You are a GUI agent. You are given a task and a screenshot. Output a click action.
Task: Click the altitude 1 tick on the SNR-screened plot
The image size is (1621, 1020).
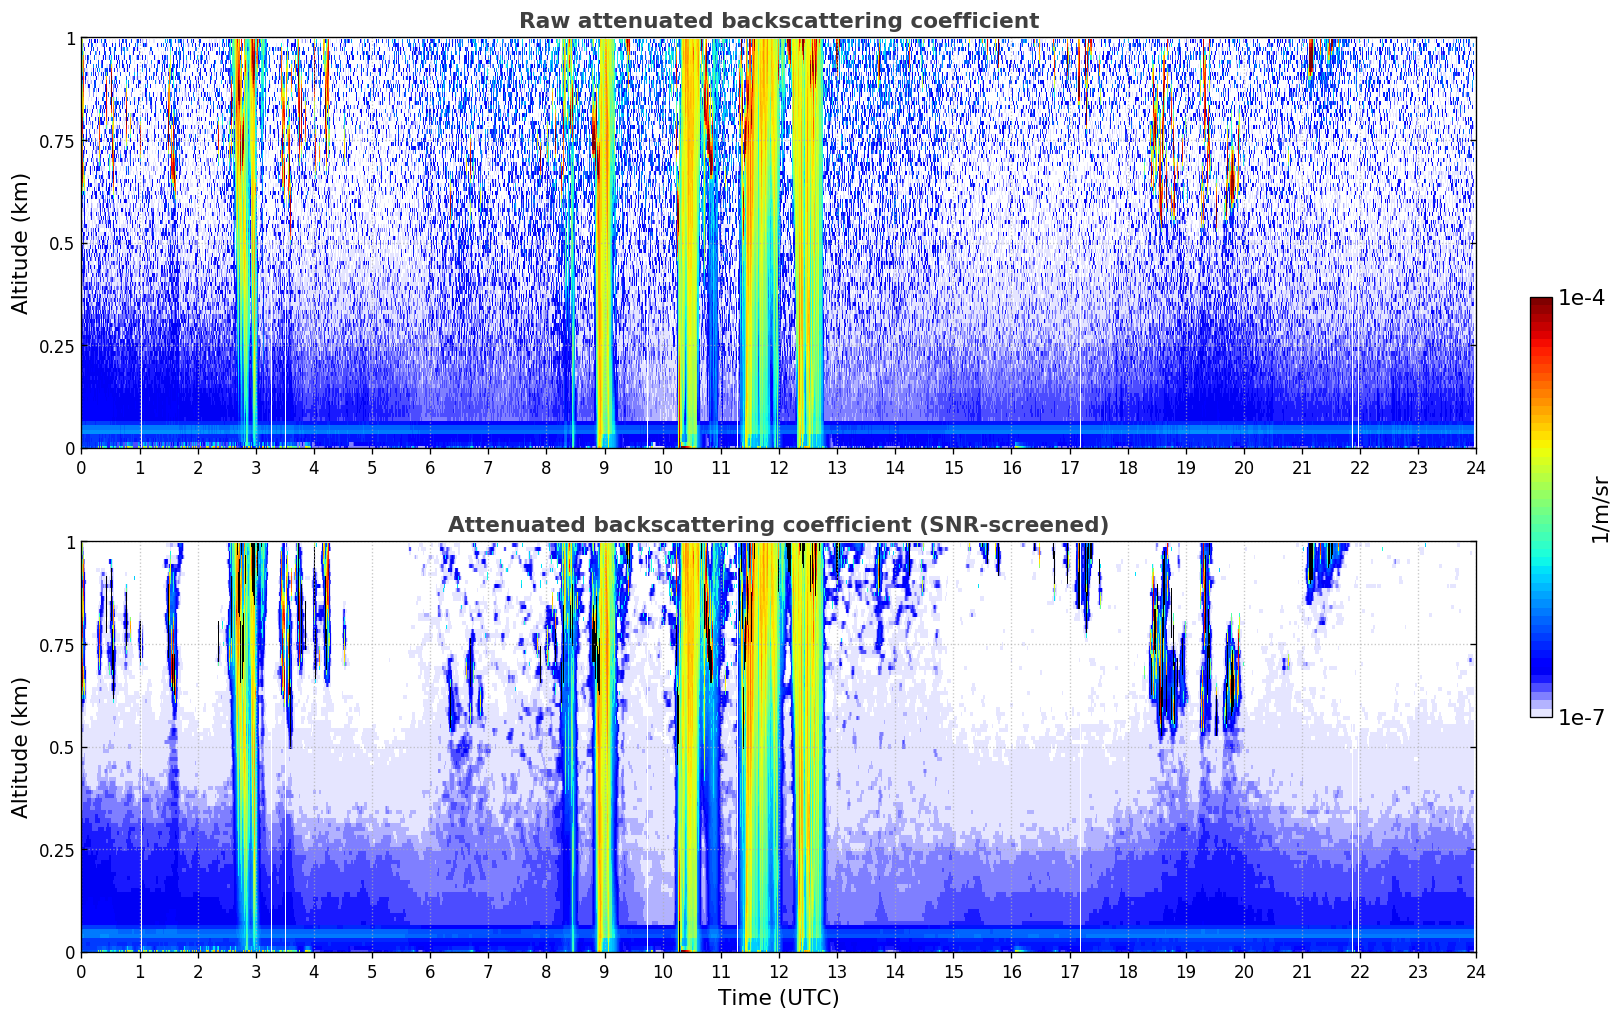pos(70,543)
